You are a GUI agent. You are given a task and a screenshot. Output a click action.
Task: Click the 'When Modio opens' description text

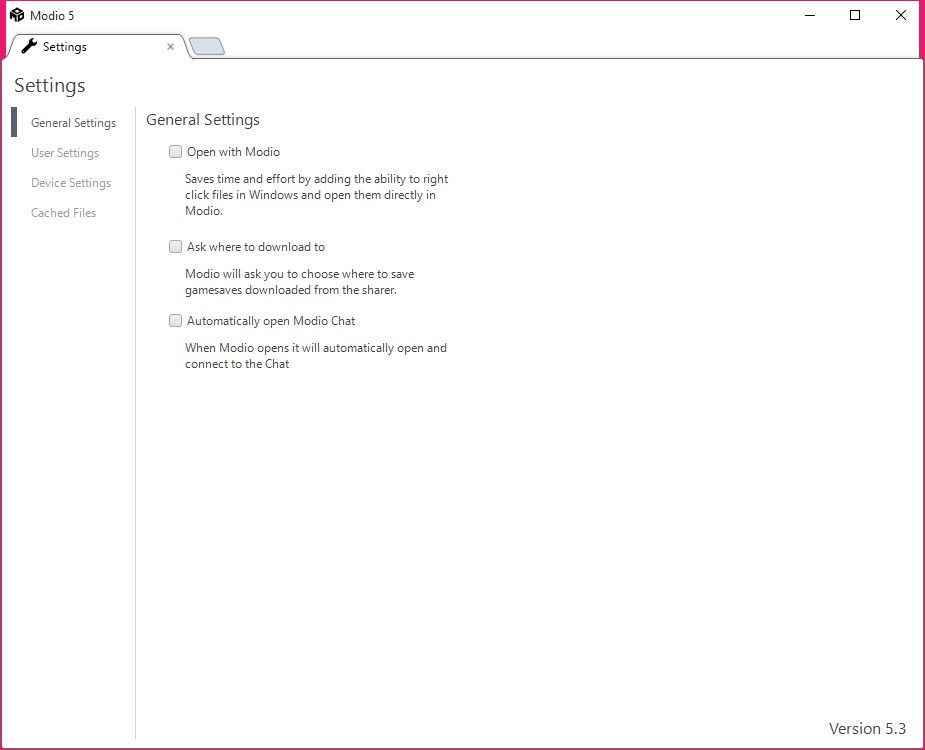[x=316, y=356]
